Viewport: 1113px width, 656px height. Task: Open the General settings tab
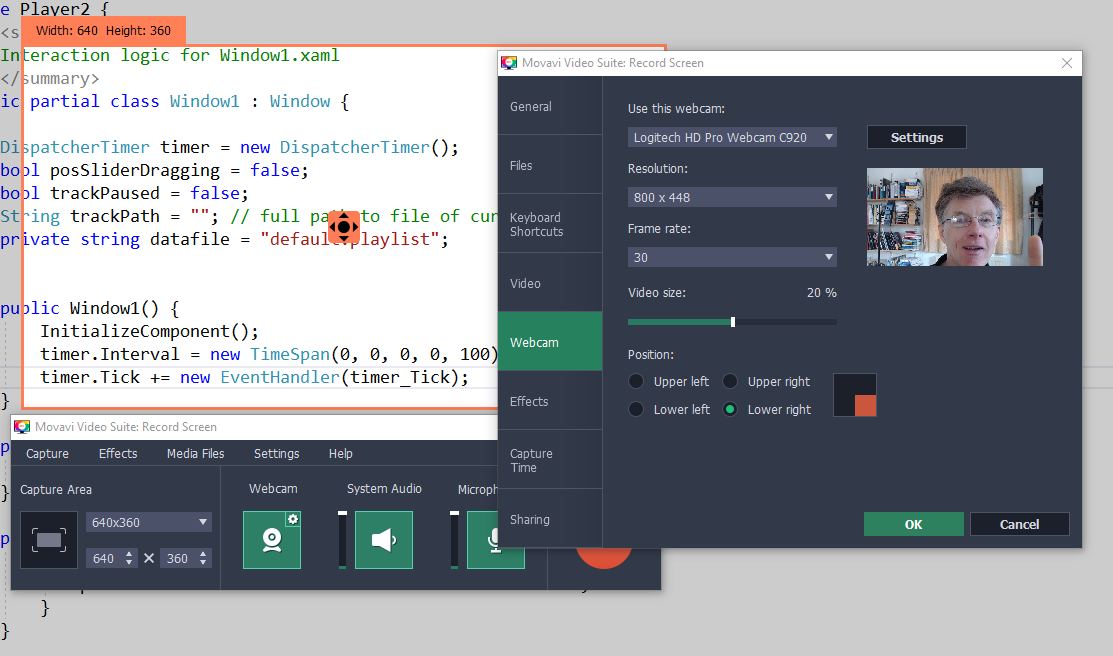(550, 106)
